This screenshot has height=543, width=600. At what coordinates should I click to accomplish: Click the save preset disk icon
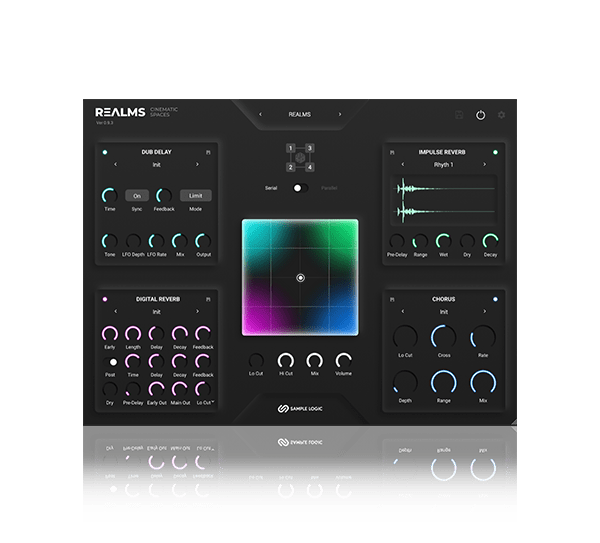click(x=460, y=115)
